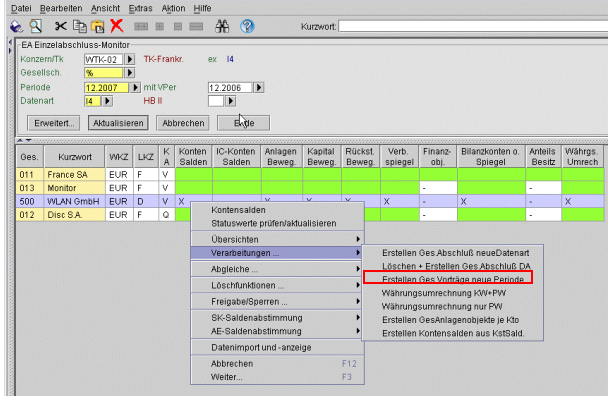This screenshot has height=396, width=610.
Task: Choose Währungsumrechnung KW+PW
Action: [453, 293]
